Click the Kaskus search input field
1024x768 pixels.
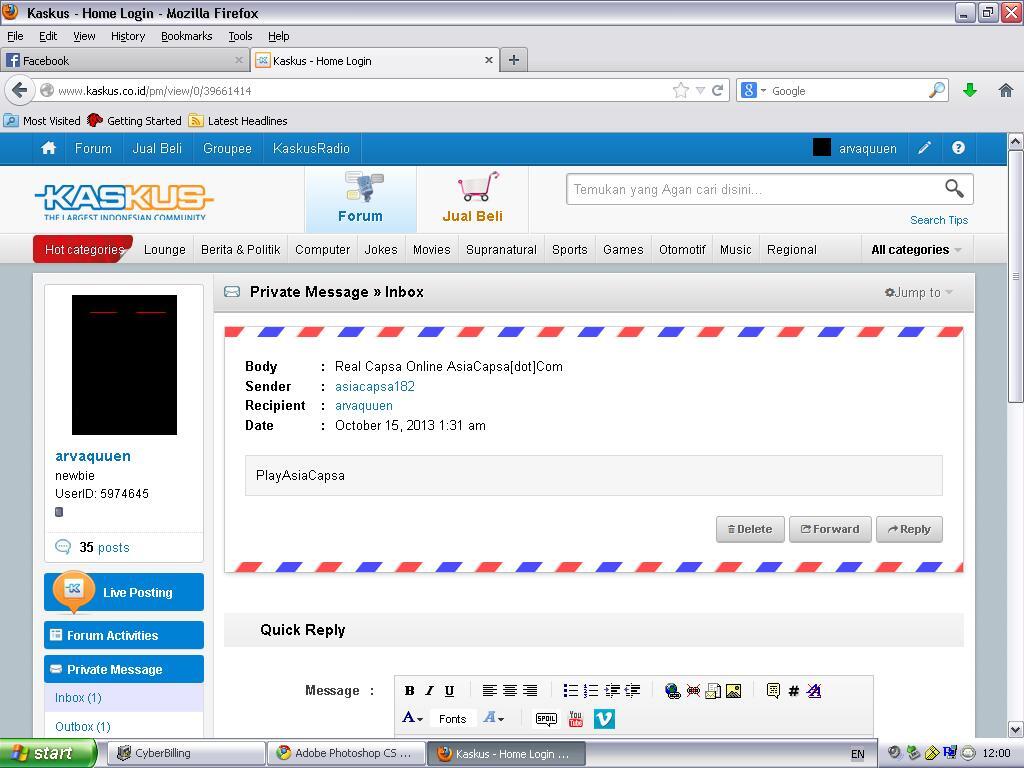coord(756,189)
